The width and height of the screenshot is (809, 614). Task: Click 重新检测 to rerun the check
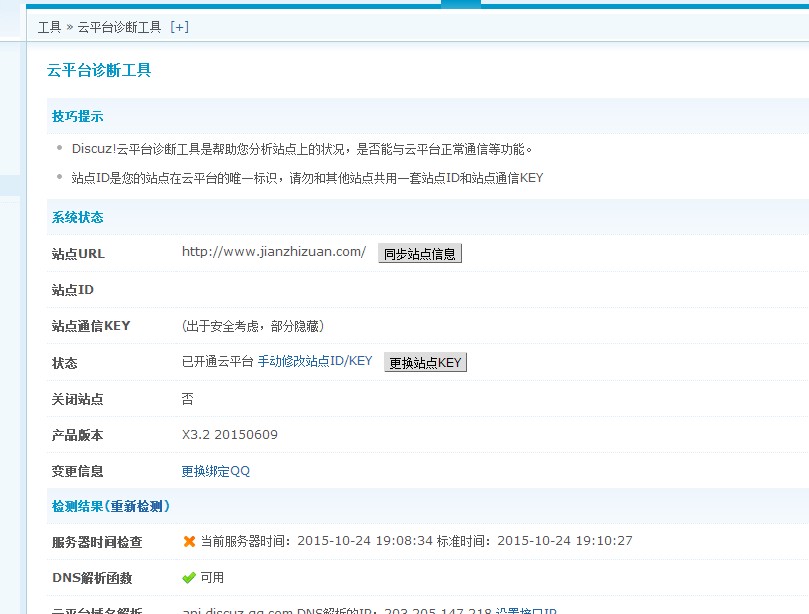click(139, 506)
